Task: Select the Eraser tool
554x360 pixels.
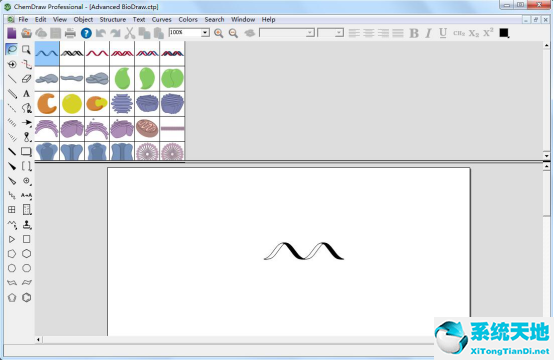Action: 26,79
